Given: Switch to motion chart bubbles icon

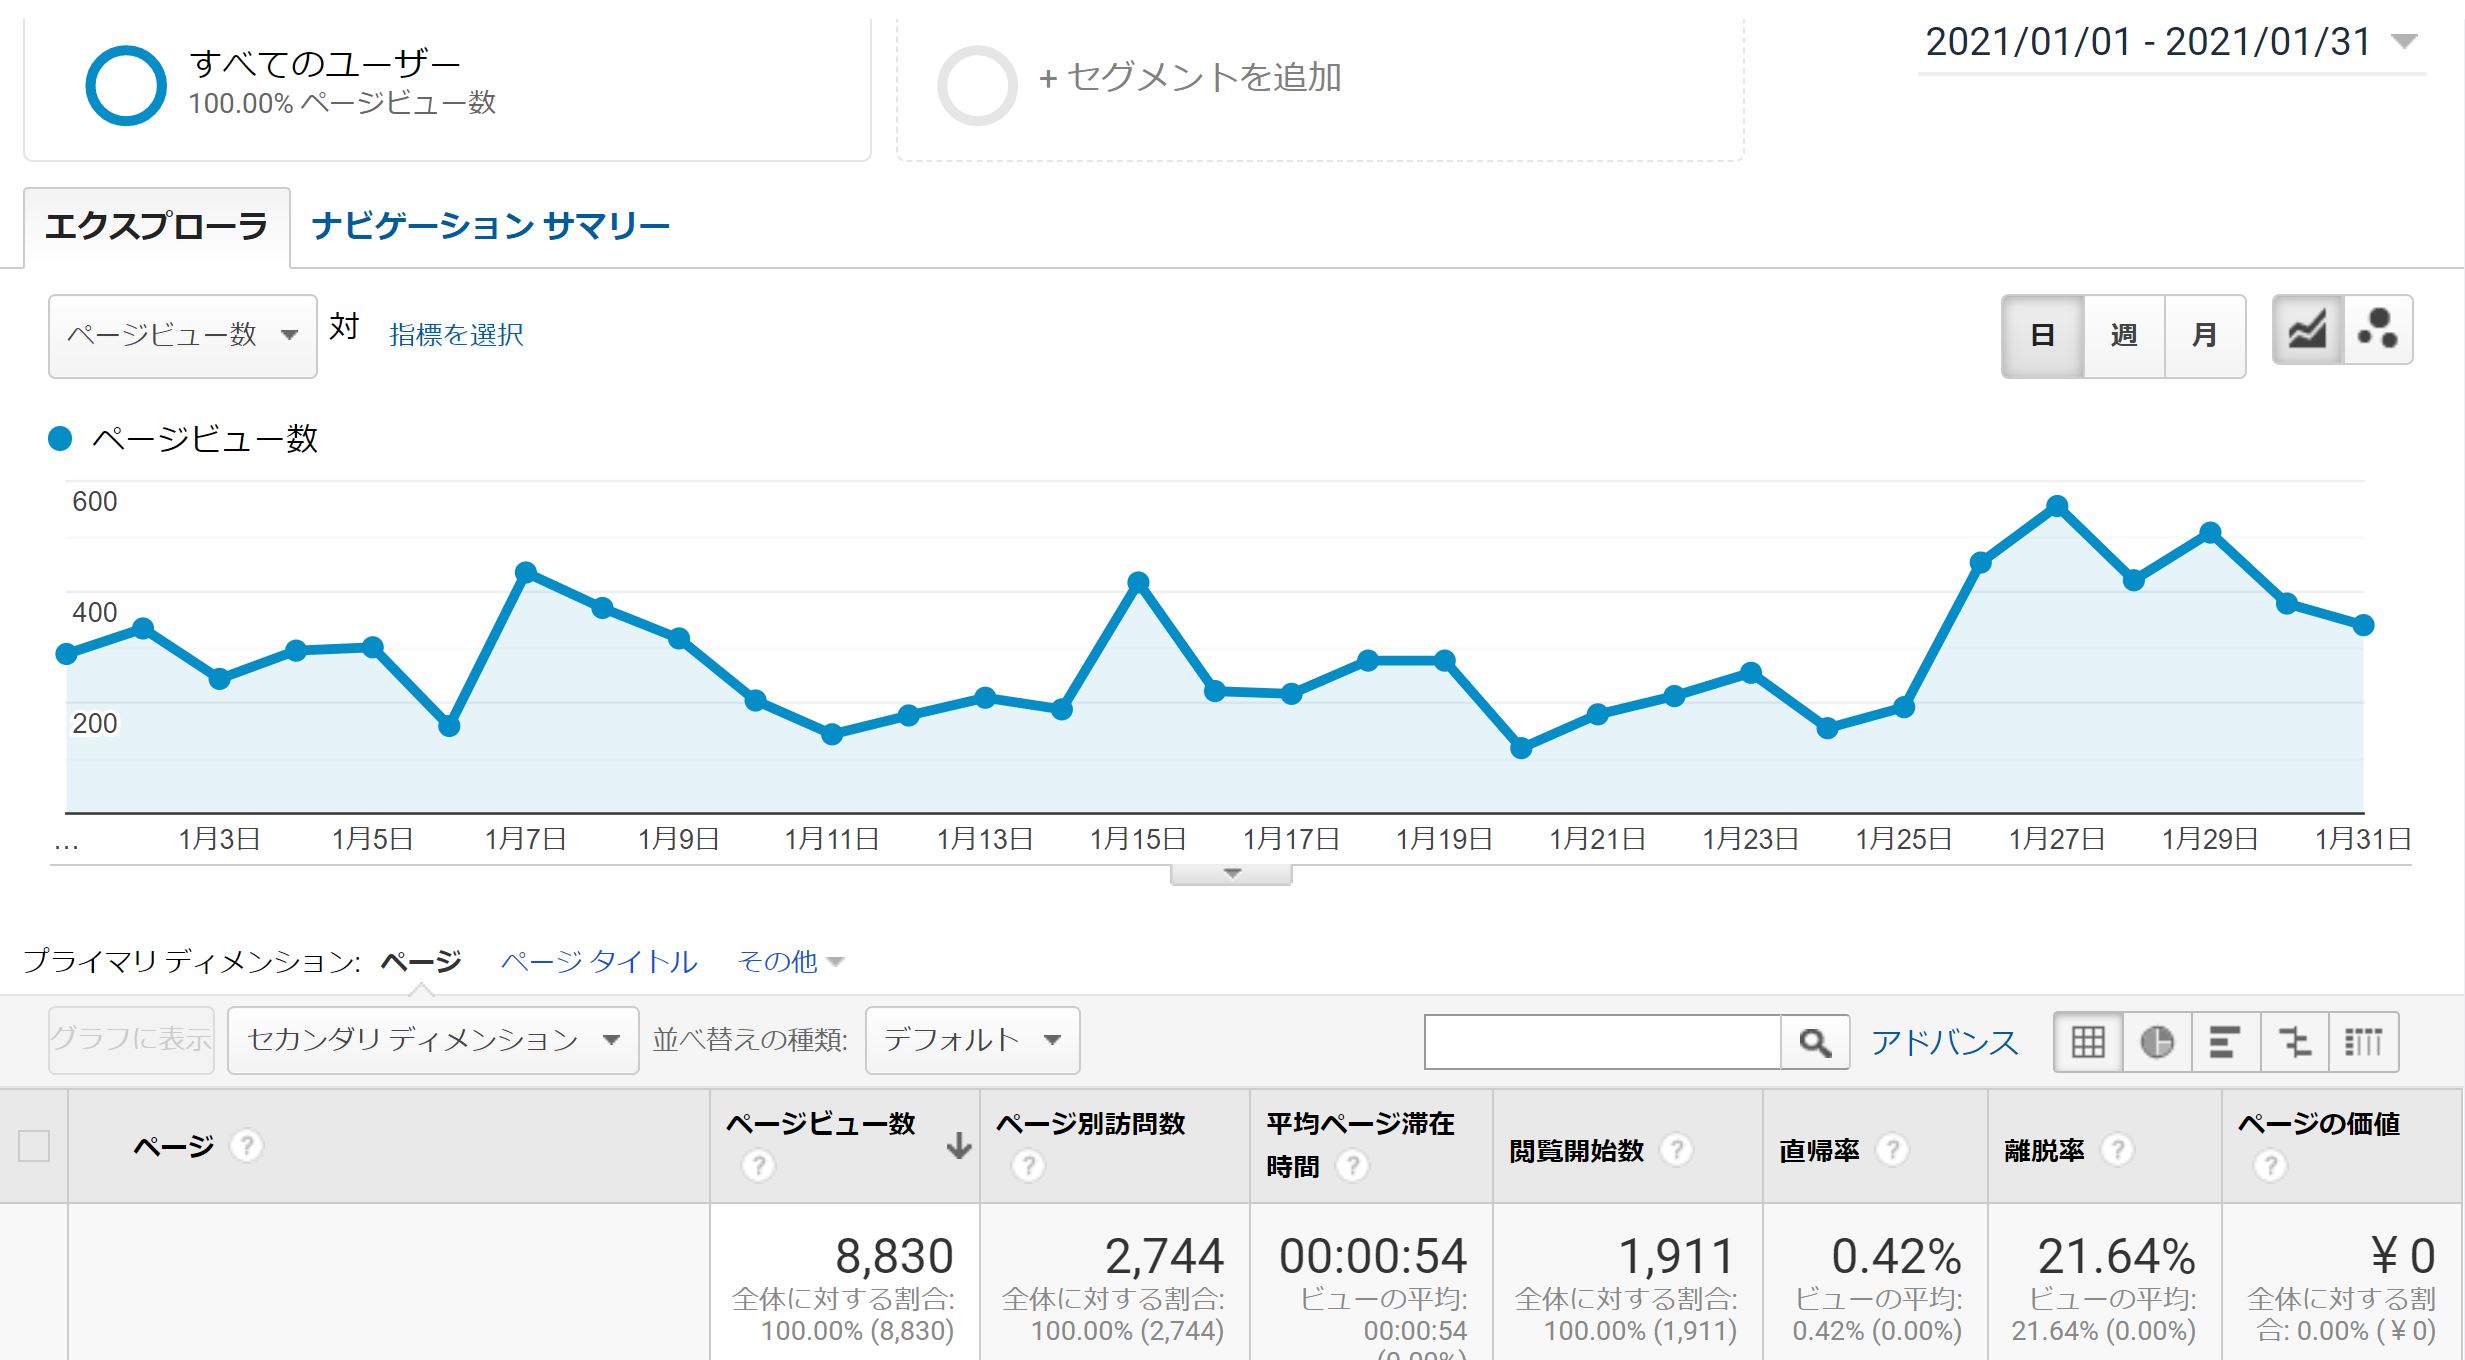Looking at the screenshot, I should (x=2377, y=330).
